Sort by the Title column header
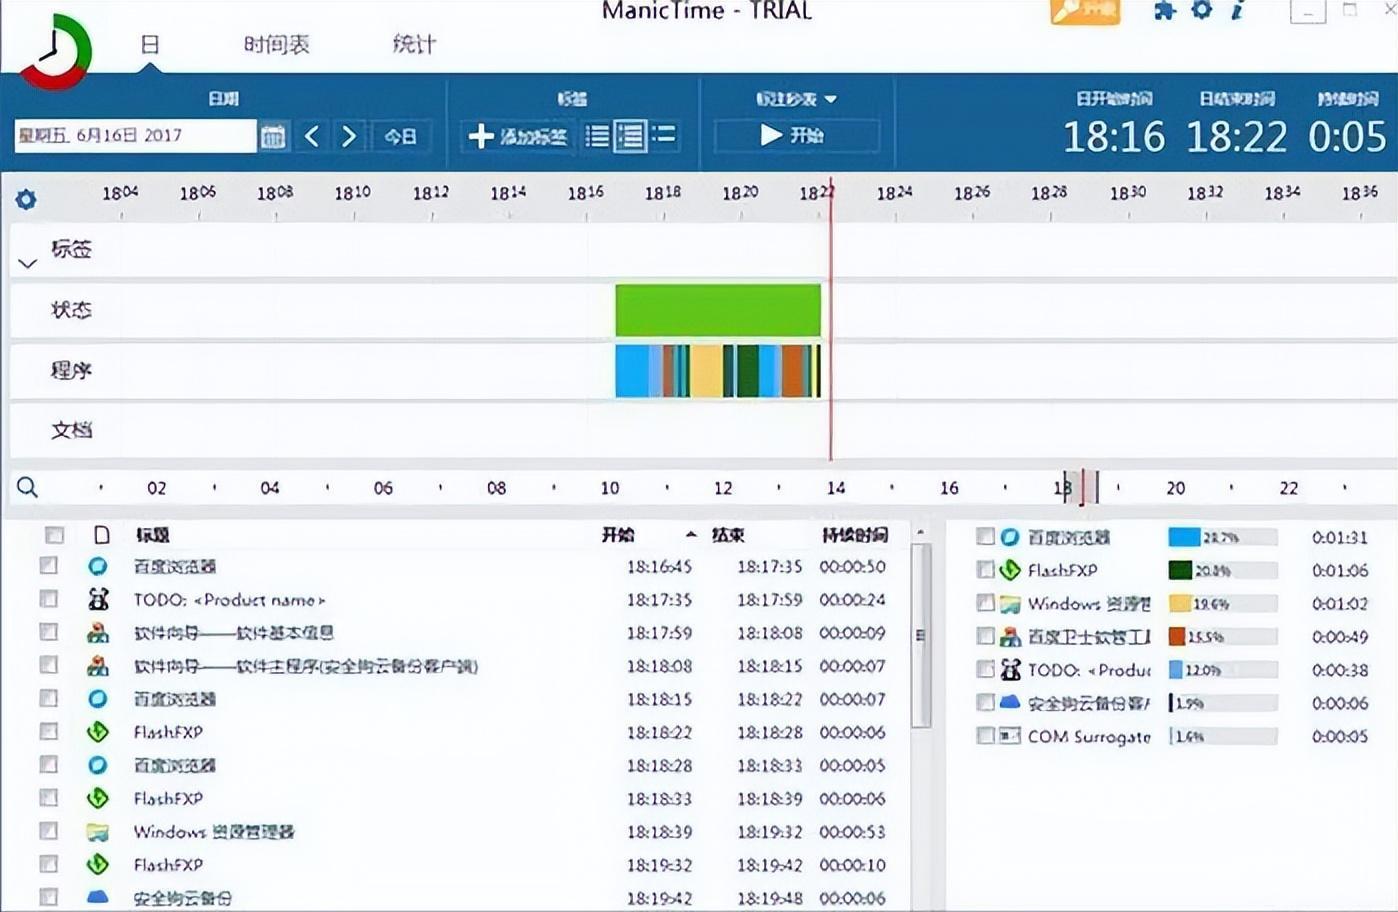This screenshot has width=1398, height=912. (x=153, y=535)
